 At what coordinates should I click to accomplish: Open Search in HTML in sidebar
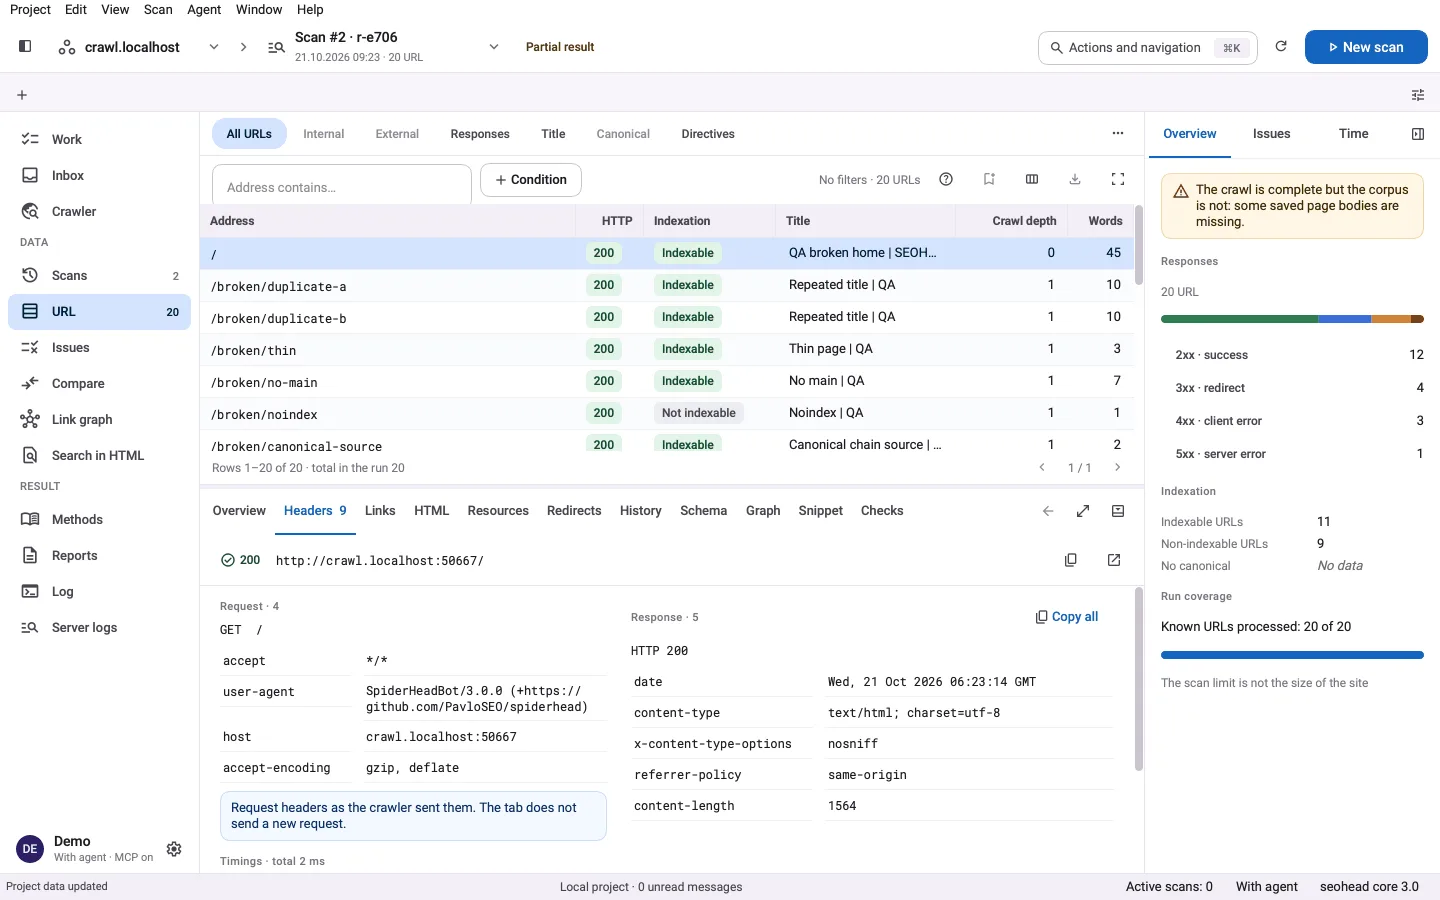click(x=100, y=455)
